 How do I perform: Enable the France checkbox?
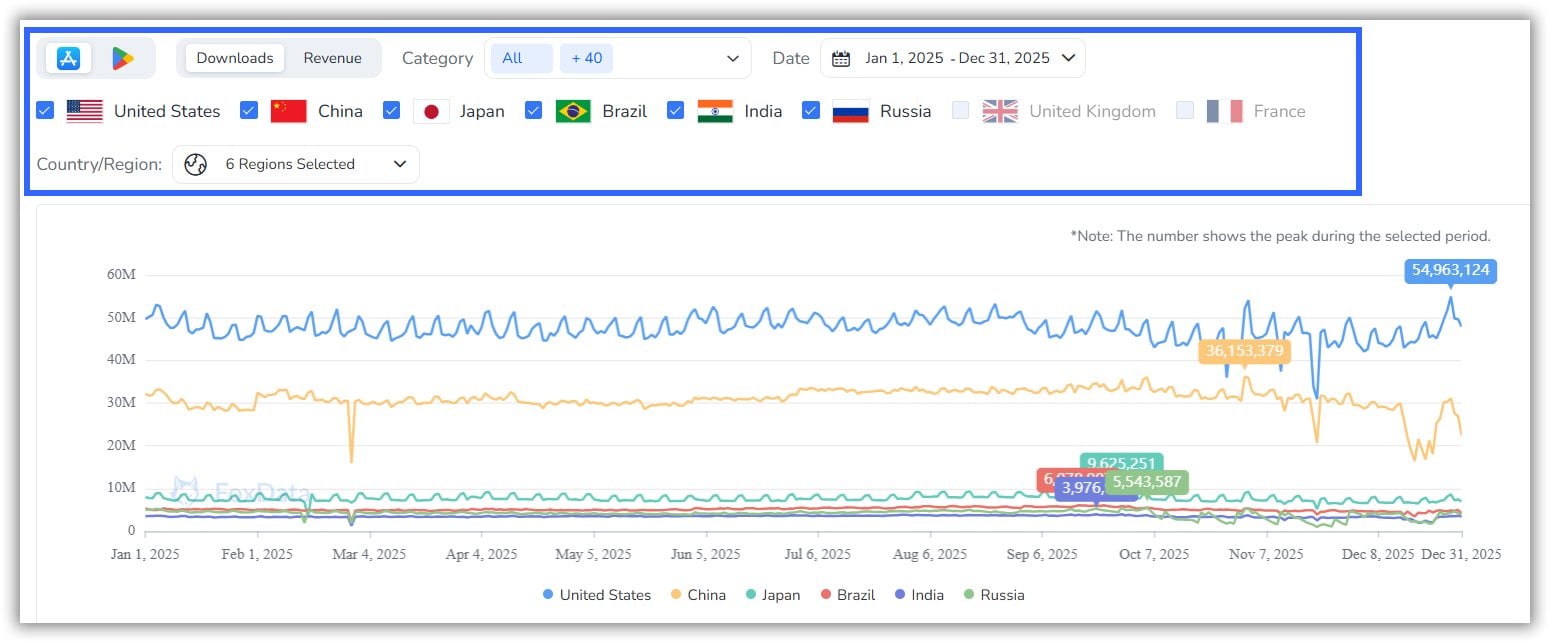(x=1185, y=111)
